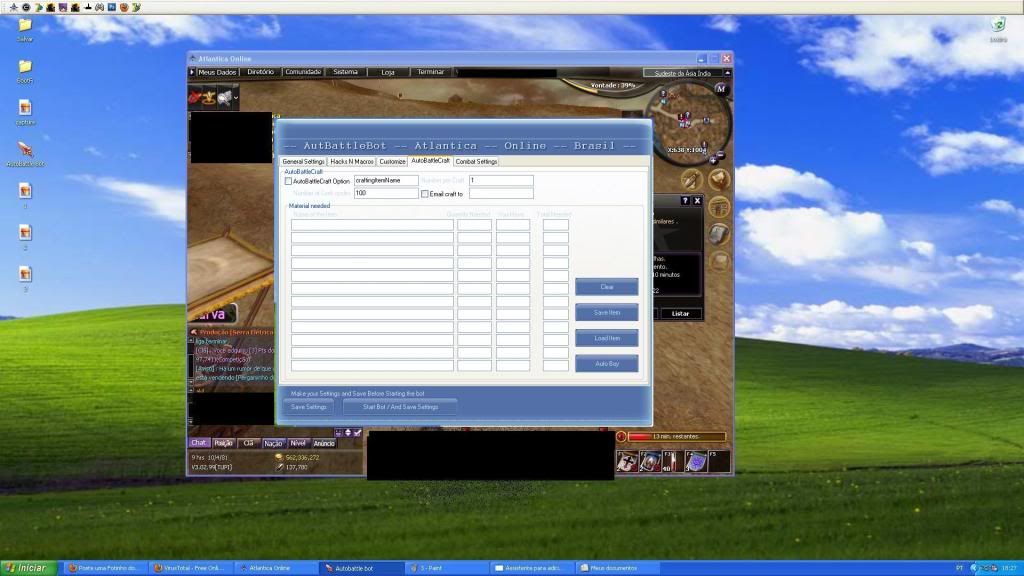Open the Salvar folder on desktop
The image size is (1024, 576).
25,25
